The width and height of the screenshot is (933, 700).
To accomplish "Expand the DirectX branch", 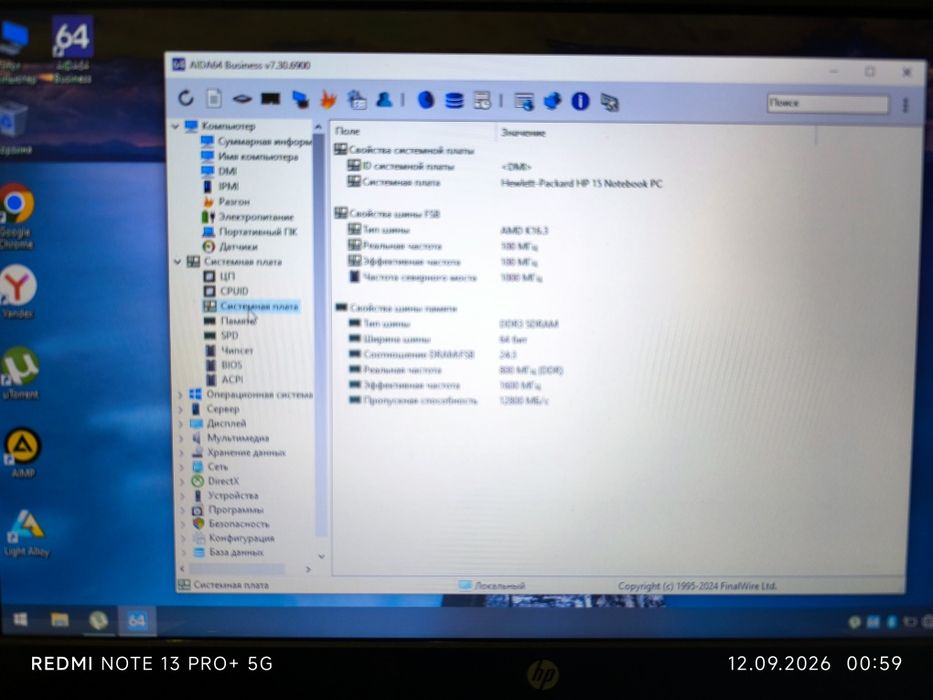I will tap(182, 481).
